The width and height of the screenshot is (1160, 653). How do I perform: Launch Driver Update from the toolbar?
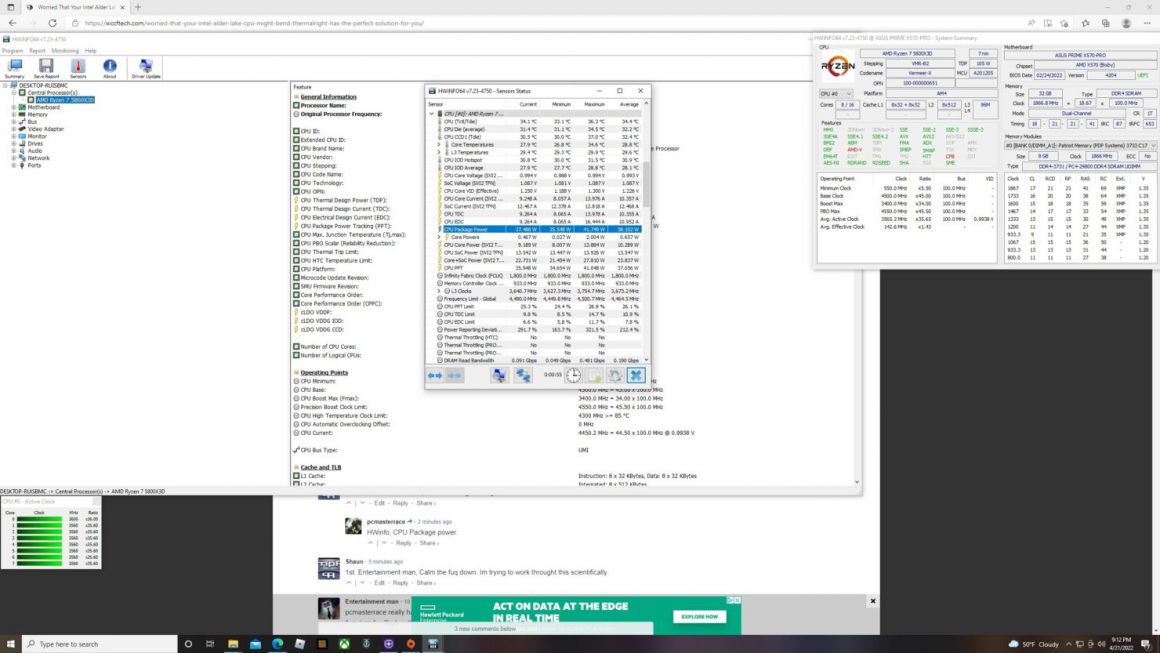(x=145, y=66)
